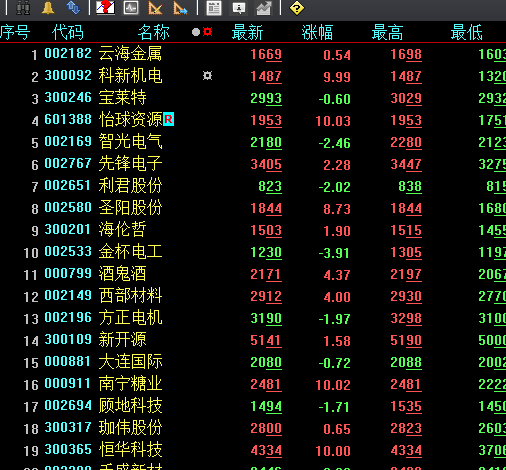The height and width of the screenshot is (470, 506).
Task: Select stock 恒华科技
Action: (x=130, y=450)
